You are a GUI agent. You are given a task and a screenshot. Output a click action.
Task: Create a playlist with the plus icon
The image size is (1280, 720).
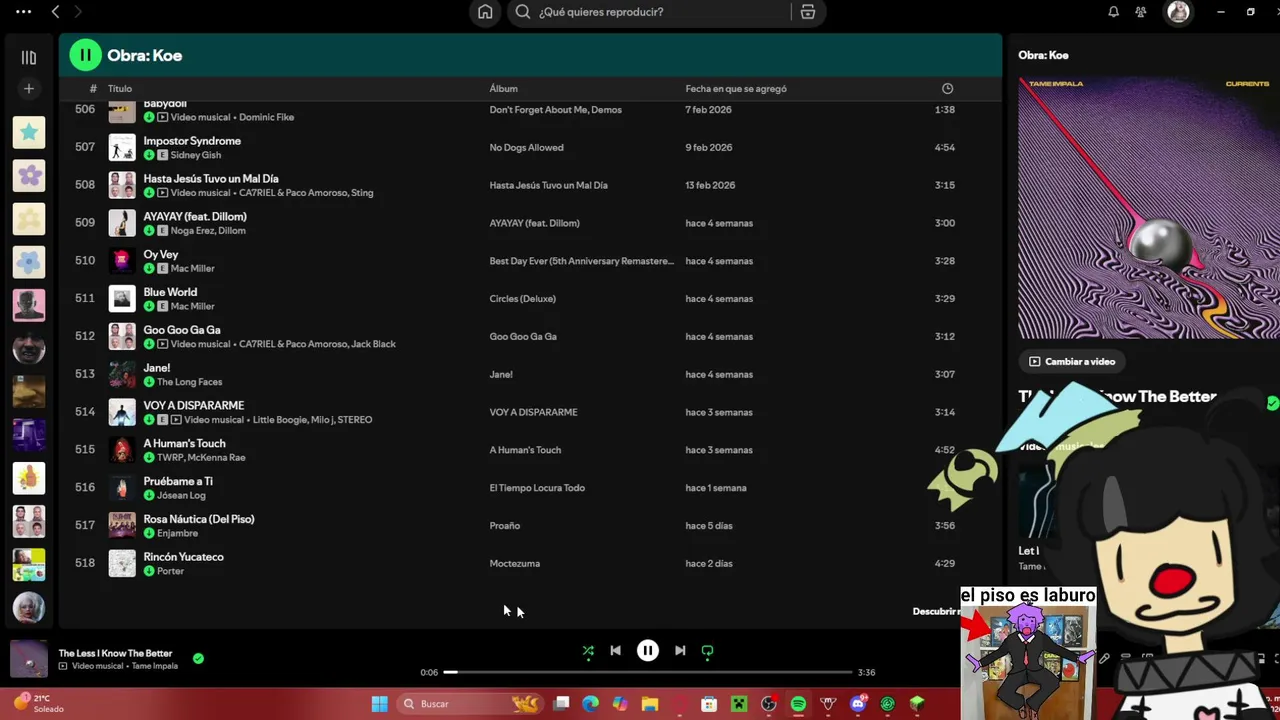pyautogui.click(x=29, y=89)
